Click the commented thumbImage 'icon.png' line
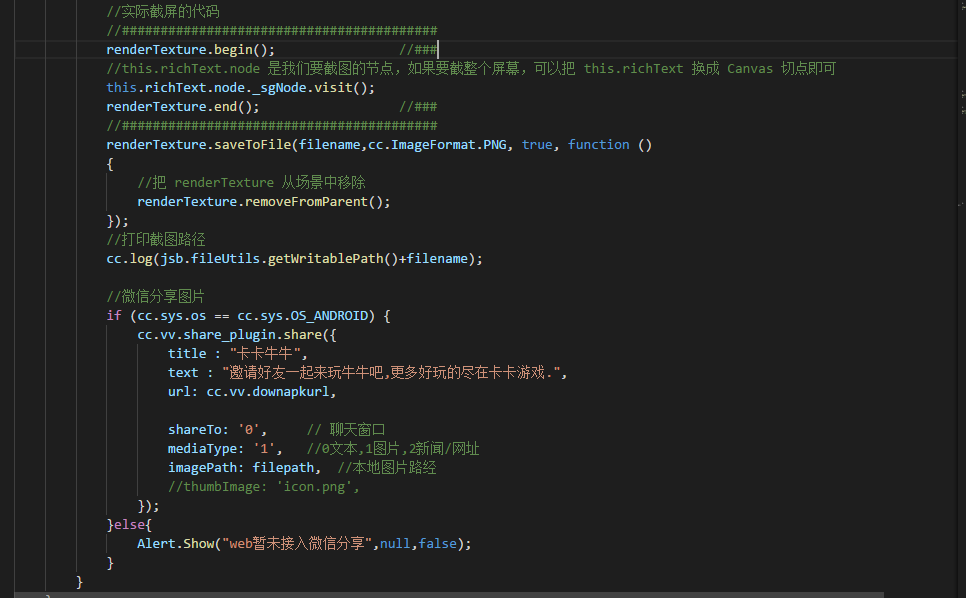 [264, 487]
